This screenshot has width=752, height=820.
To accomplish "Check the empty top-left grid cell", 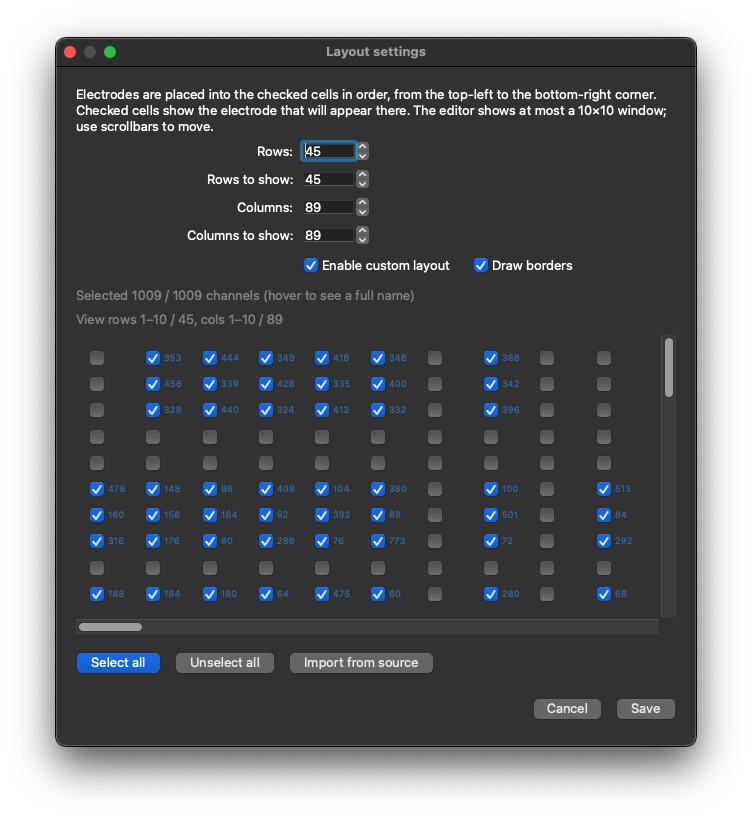I will [97, 358].
